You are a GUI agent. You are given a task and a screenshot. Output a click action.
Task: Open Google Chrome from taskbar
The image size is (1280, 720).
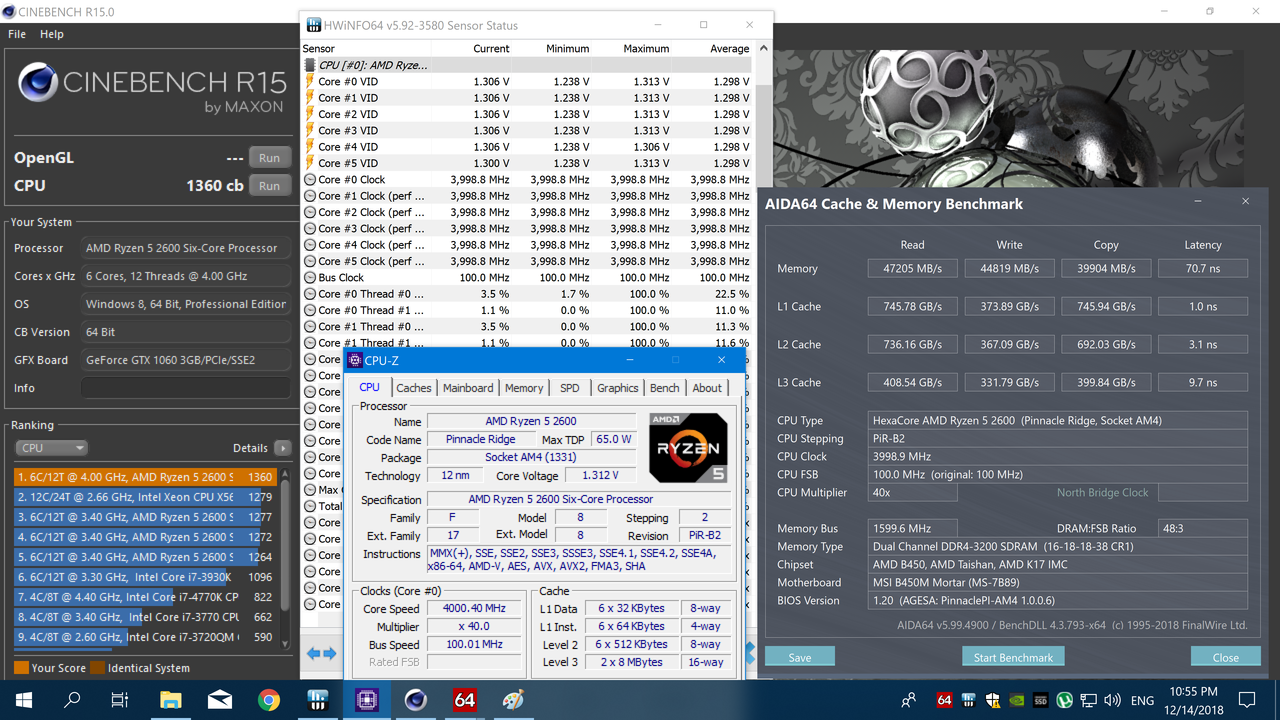coord(268,700)
